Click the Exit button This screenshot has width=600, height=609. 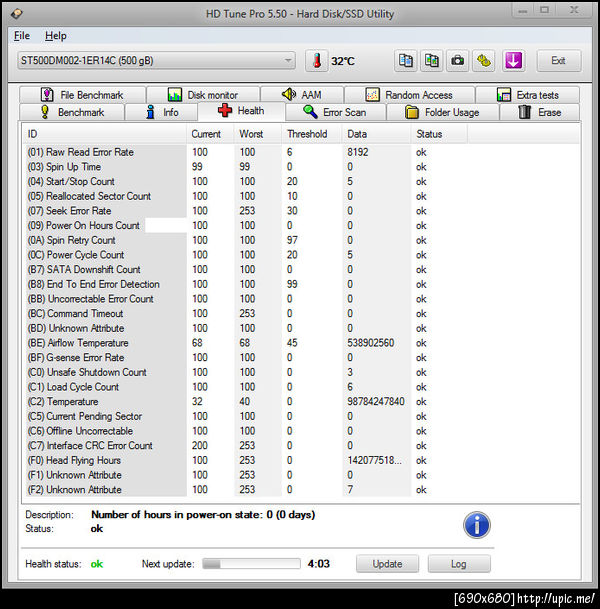559,61
